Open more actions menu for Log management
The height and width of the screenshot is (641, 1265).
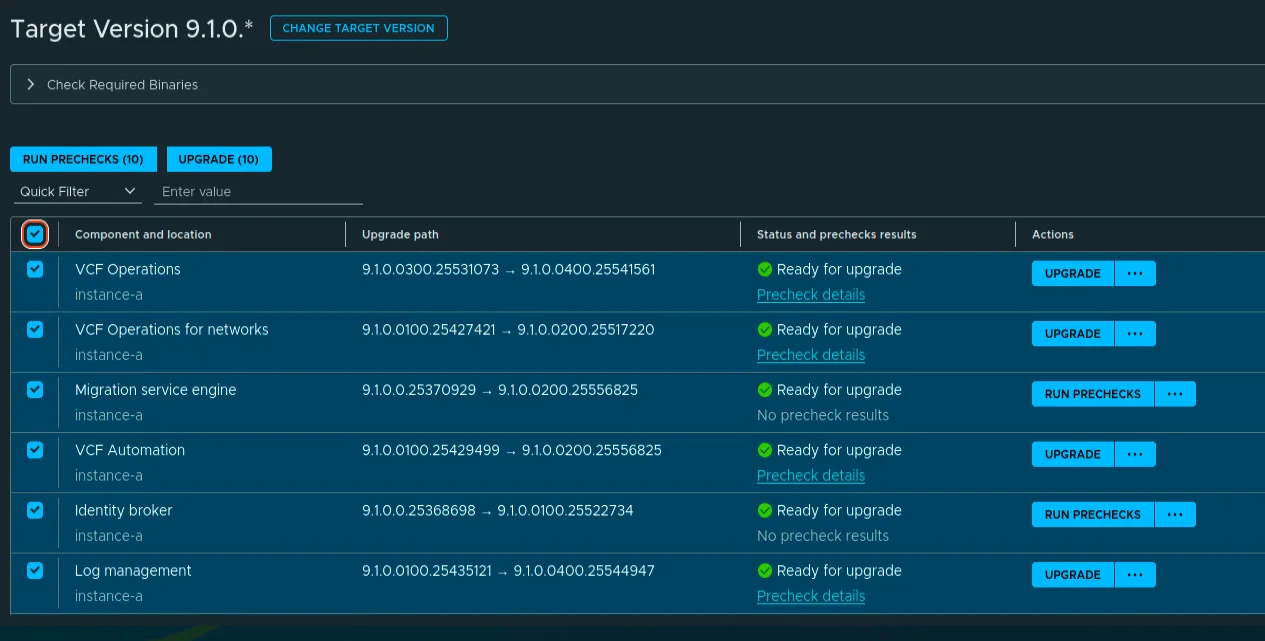[x=1135, y=575]
